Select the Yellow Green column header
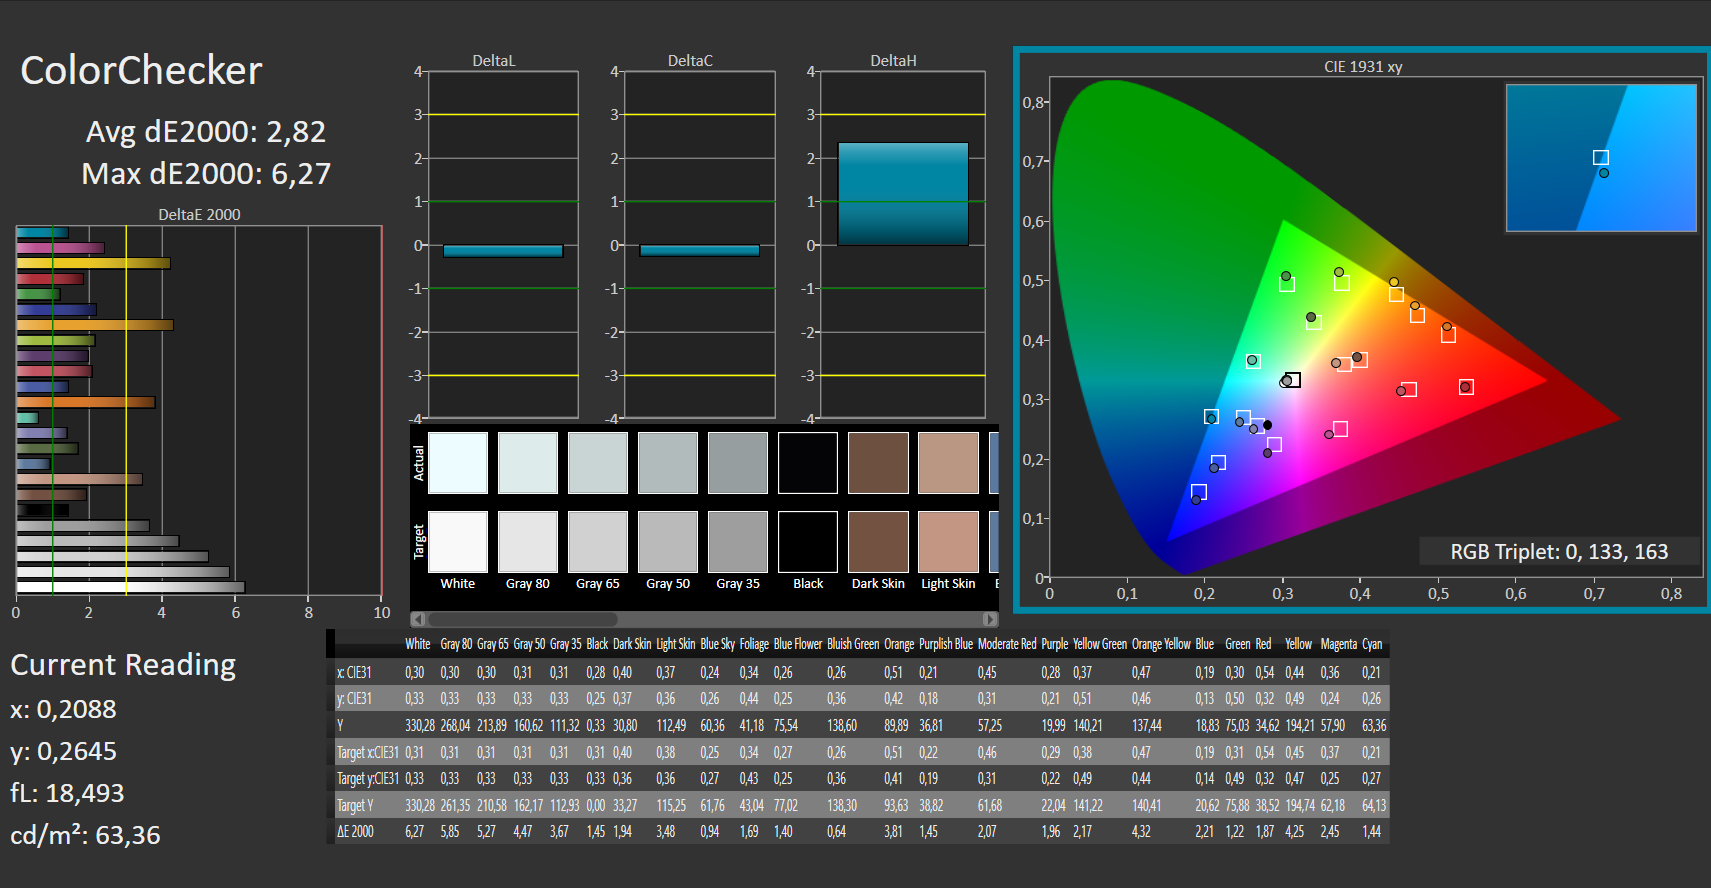 pos(1100,644)
